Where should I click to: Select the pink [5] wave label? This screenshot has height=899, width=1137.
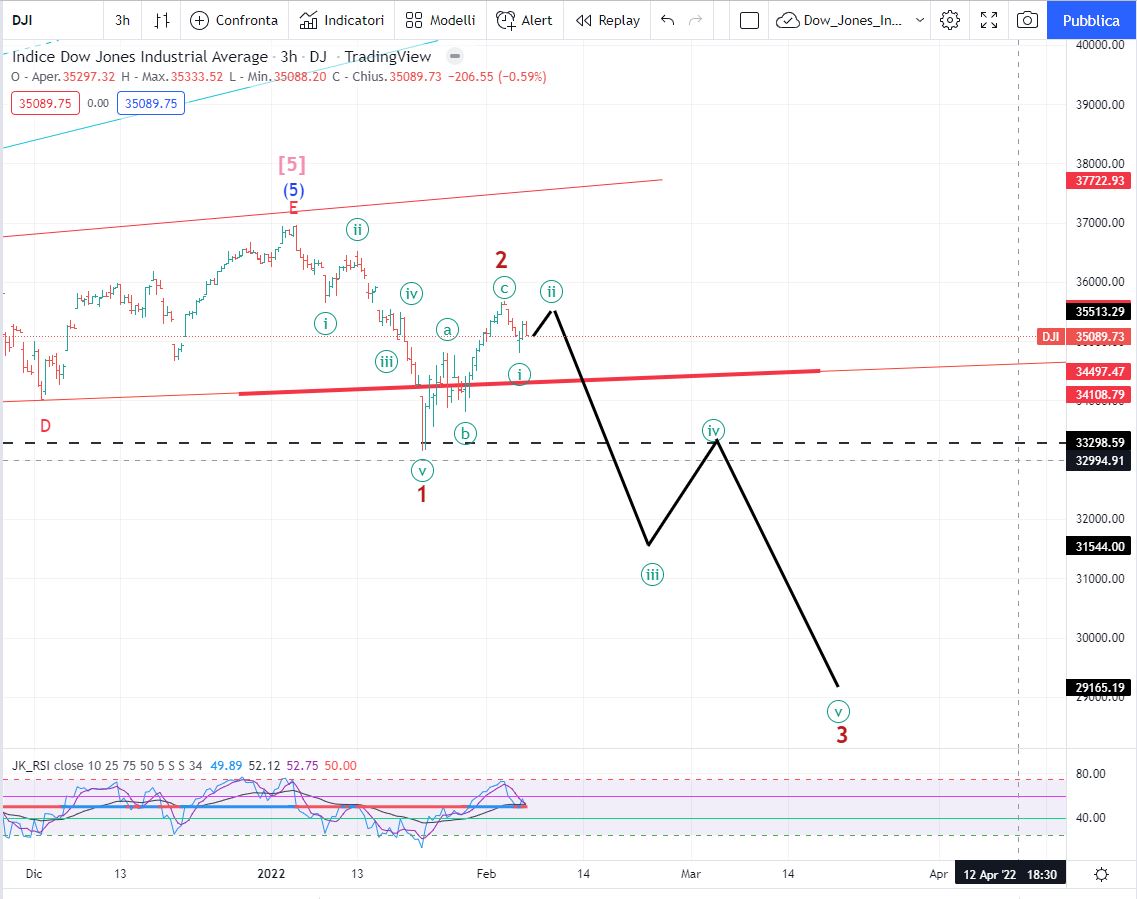point(292,165)
